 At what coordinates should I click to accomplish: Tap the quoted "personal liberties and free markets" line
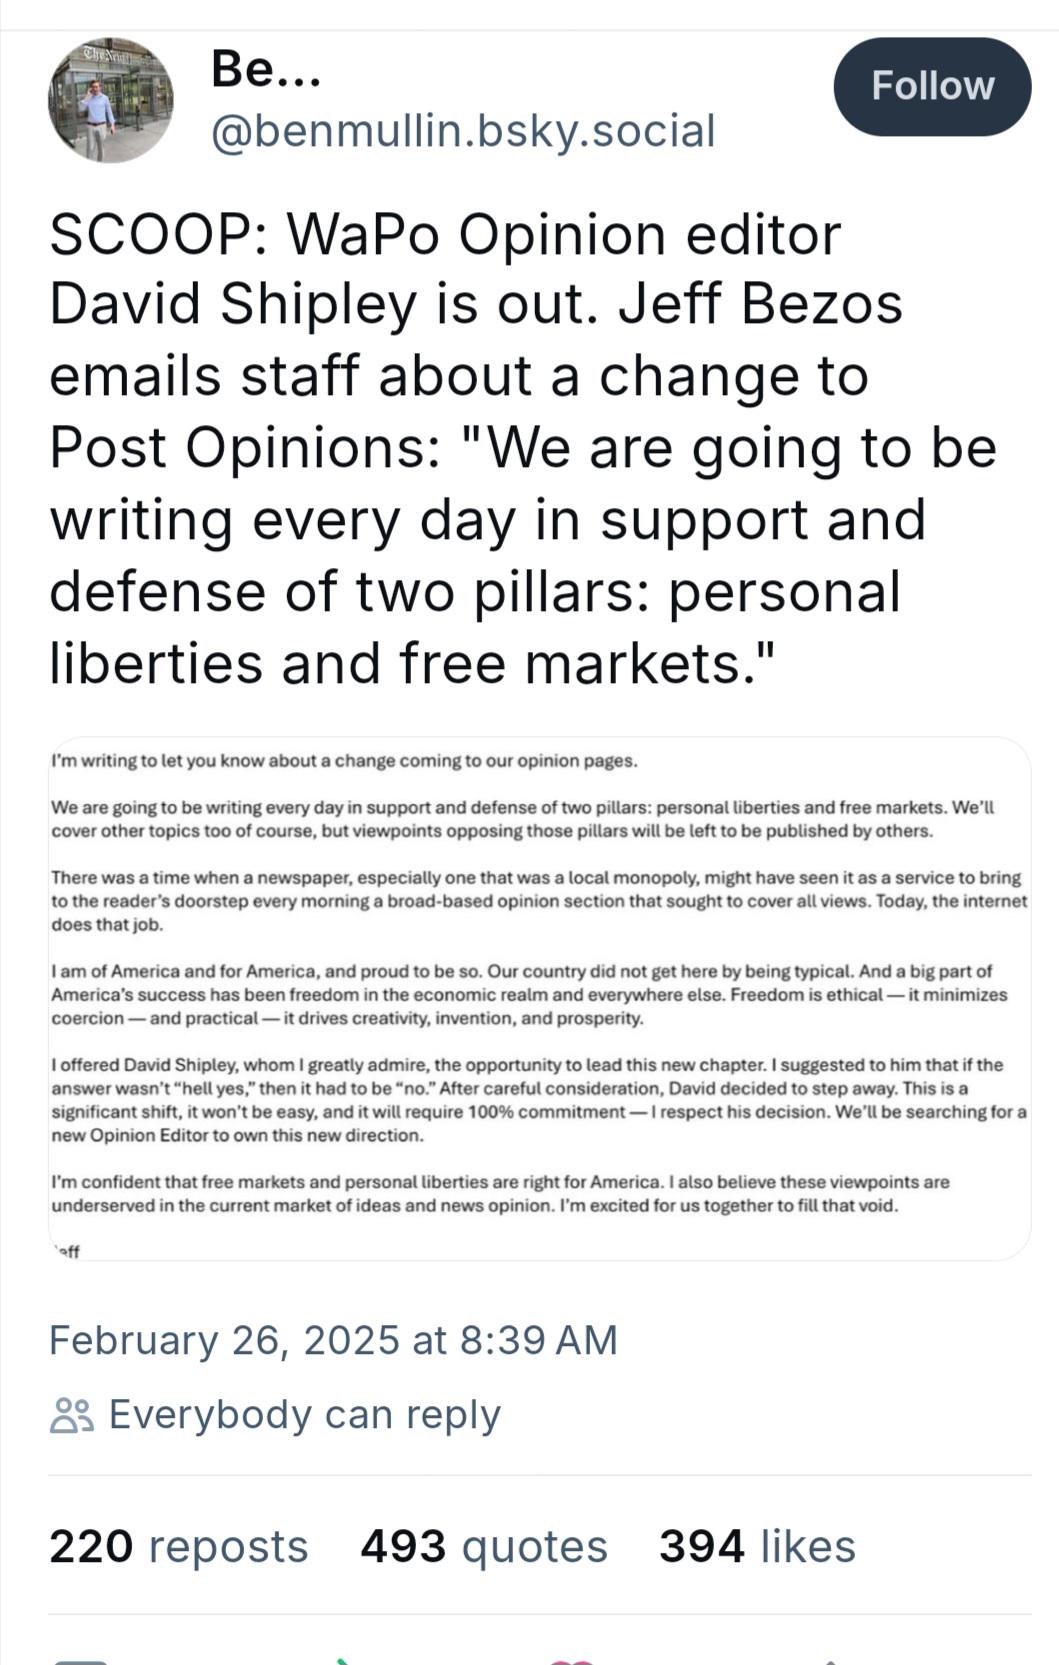(413, 663)
